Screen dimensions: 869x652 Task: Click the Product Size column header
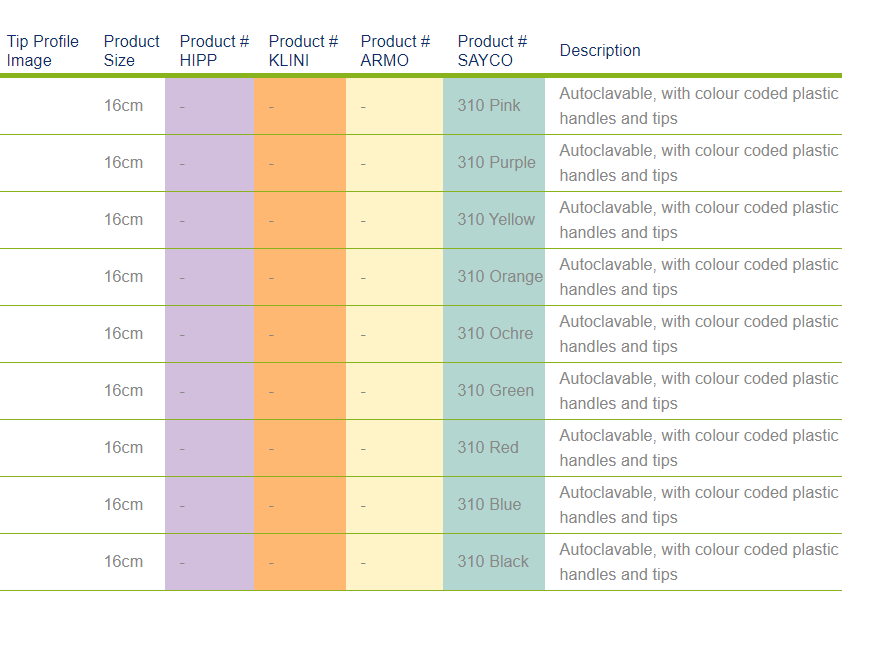[131, 51]
